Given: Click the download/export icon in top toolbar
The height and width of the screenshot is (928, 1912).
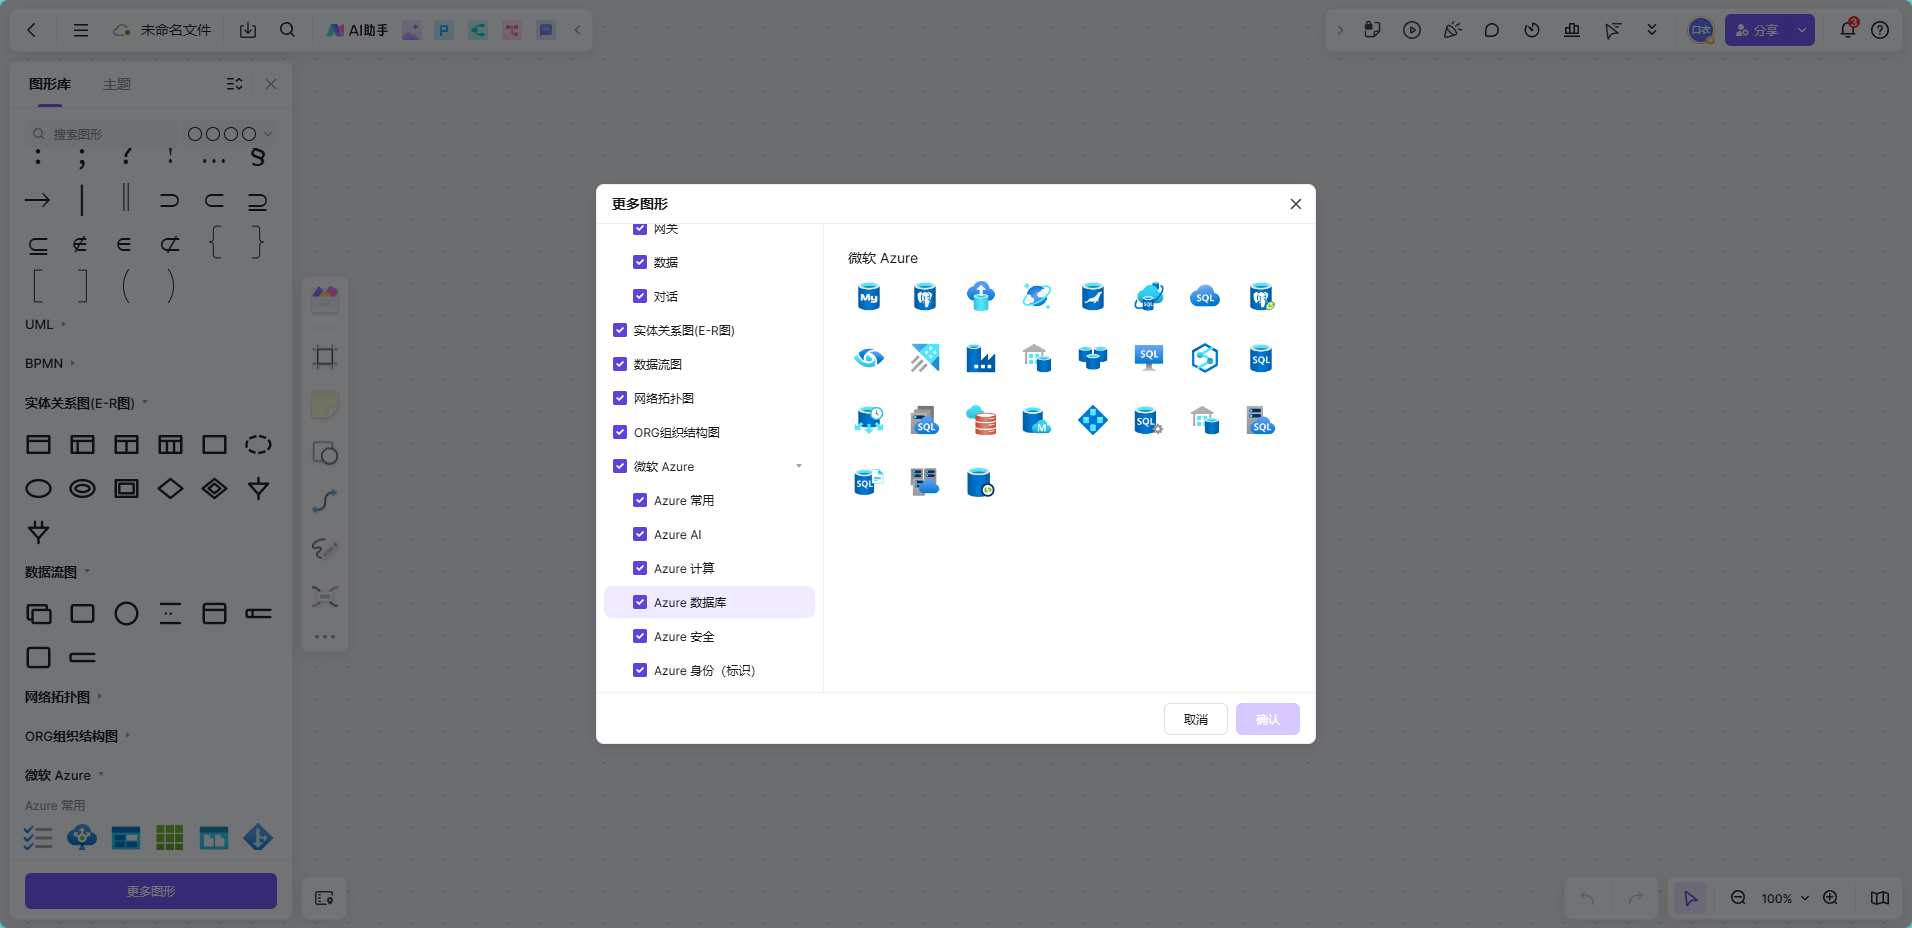Looking at the screenshot, I should 248,30.
